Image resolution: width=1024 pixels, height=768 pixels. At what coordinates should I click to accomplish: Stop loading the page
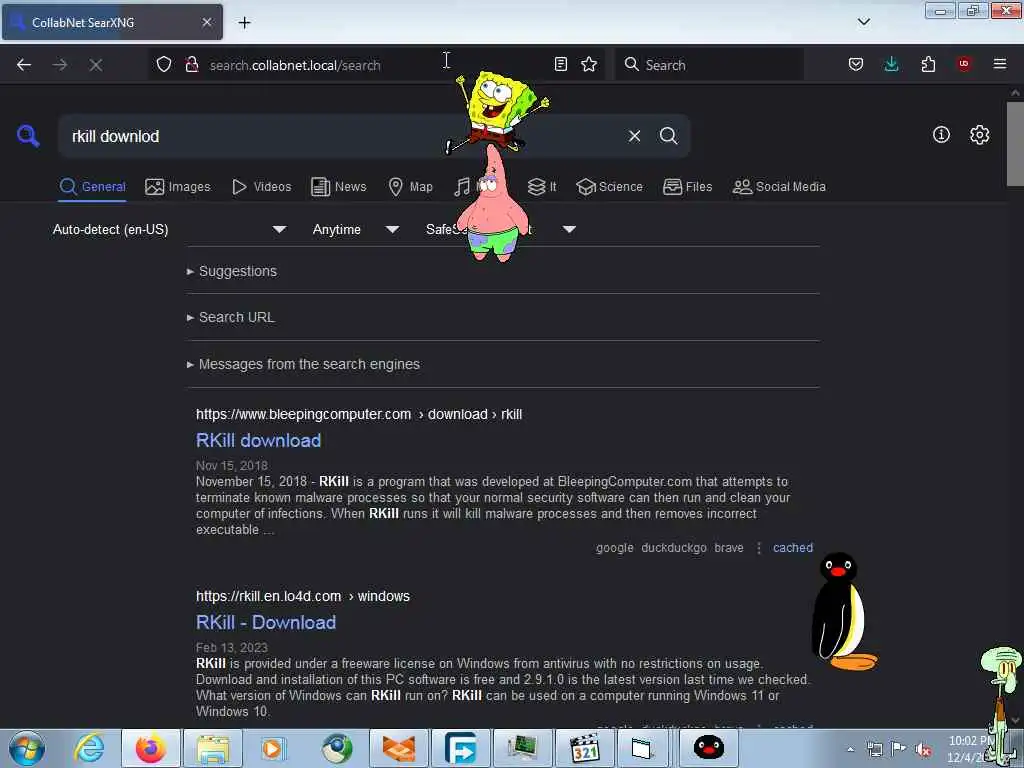coord(96,65)
